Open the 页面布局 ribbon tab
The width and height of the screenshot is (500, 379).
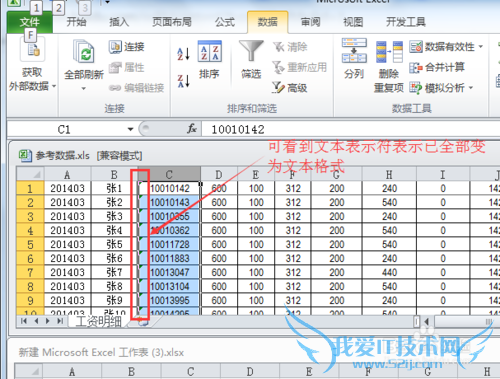(172, 22)
